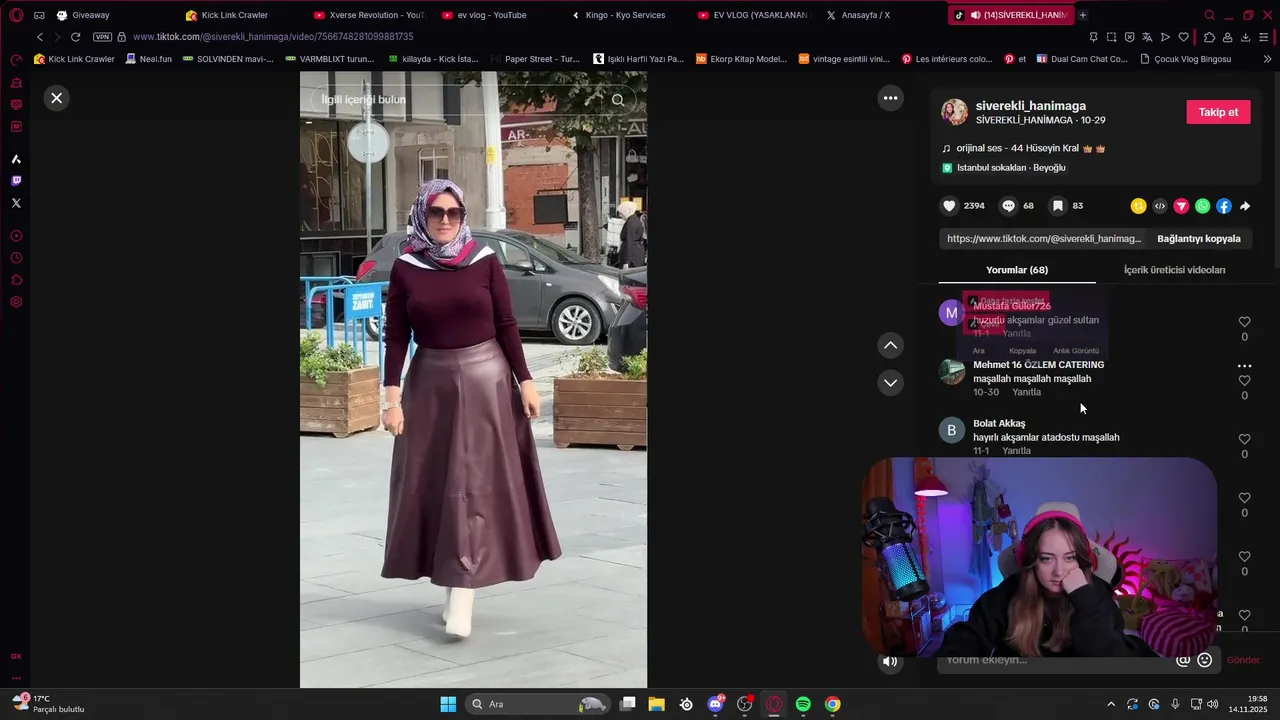Viewport: 1280px width, 720px height.
Task: Open options for Mehmet 16 ÖZLEM CATERING's comment
Action: click(x=1244, y=366)
